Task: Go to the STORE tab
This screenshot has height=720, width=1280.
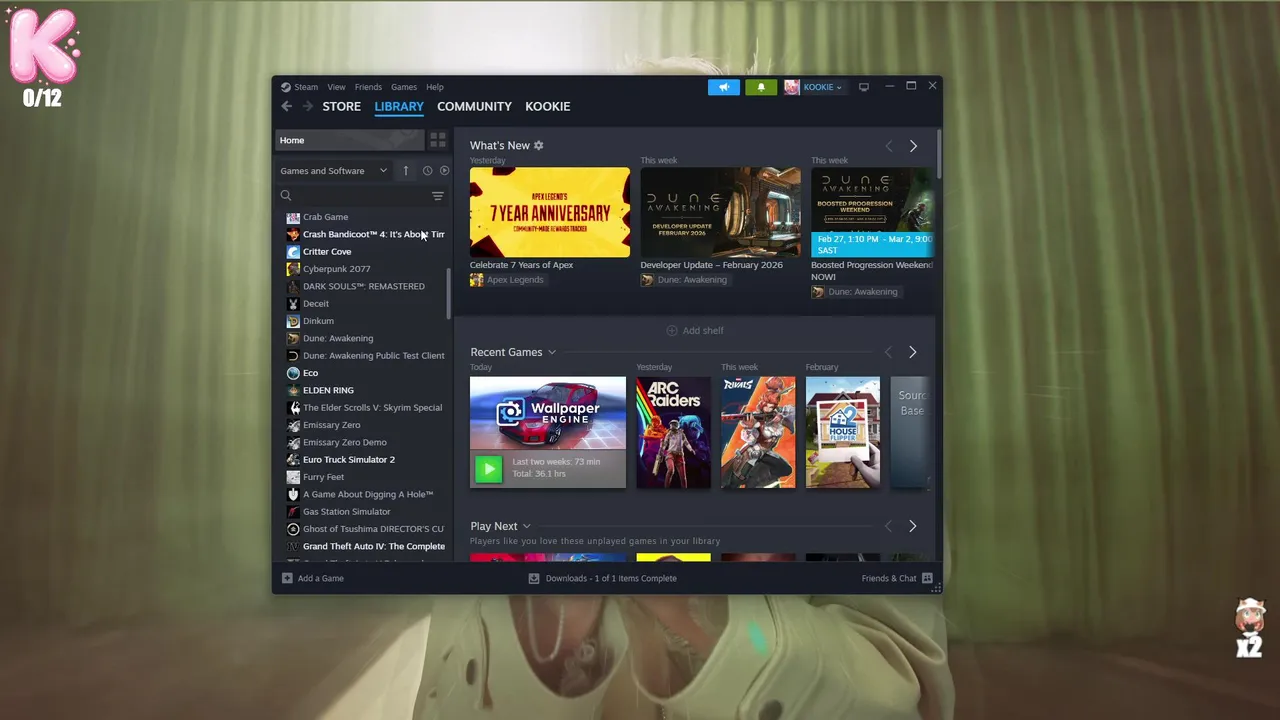Action: coord(341,106)
